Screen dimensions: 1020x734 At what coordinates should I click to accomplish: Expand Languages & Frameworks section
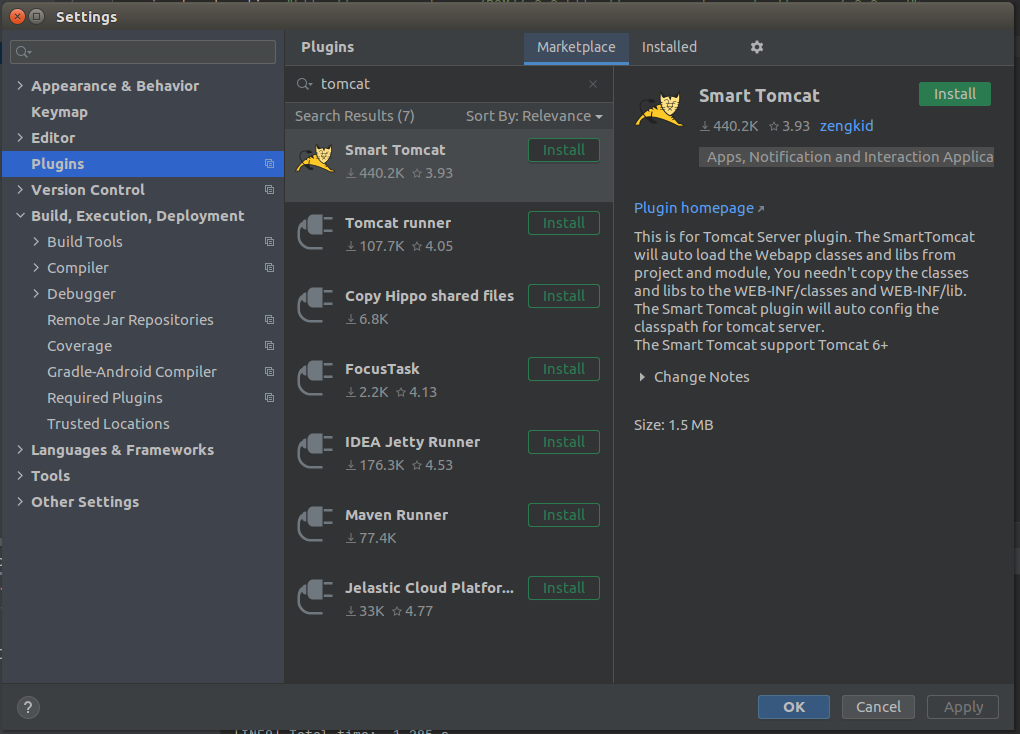20,450
